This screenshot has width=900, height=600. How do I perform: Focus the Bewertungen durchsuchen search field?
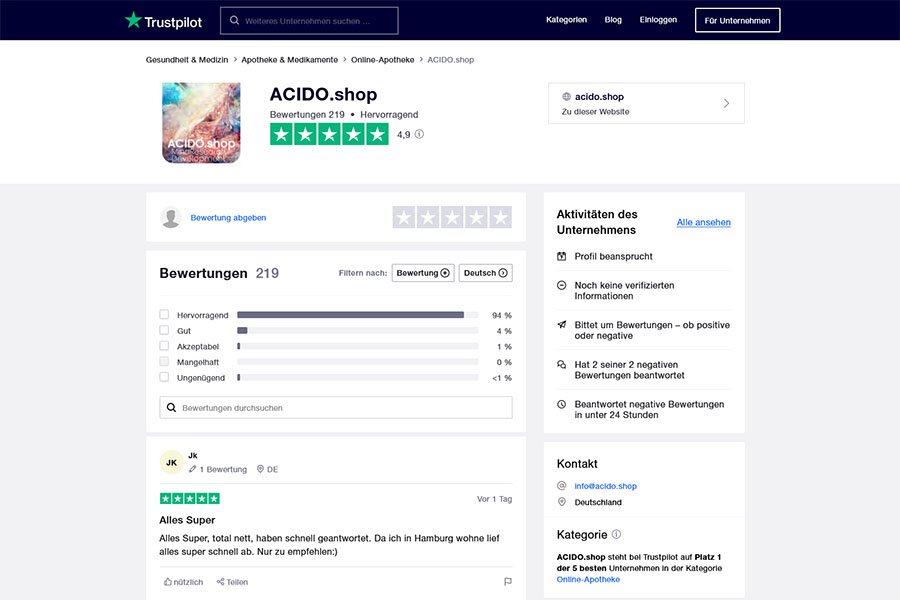point(336,408)
